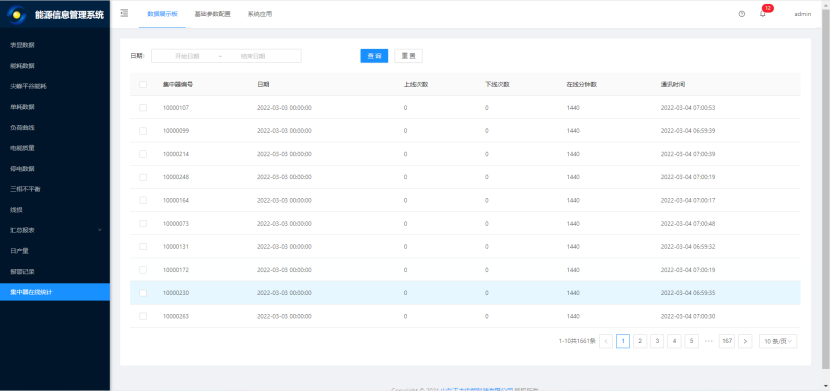The image size is (830, 391).
Task: Check the row for concentrator 10000164
Action: click(x=143, y=200)
